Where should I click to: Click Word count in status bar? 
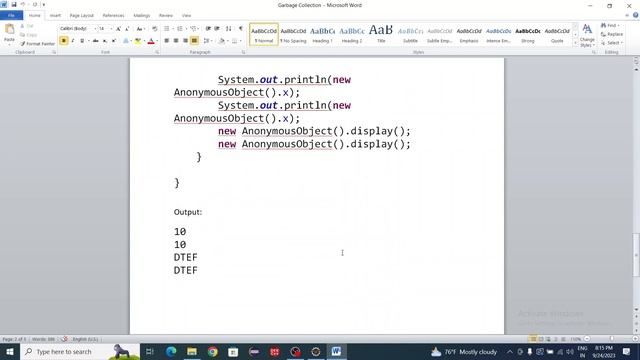point(43,339)
